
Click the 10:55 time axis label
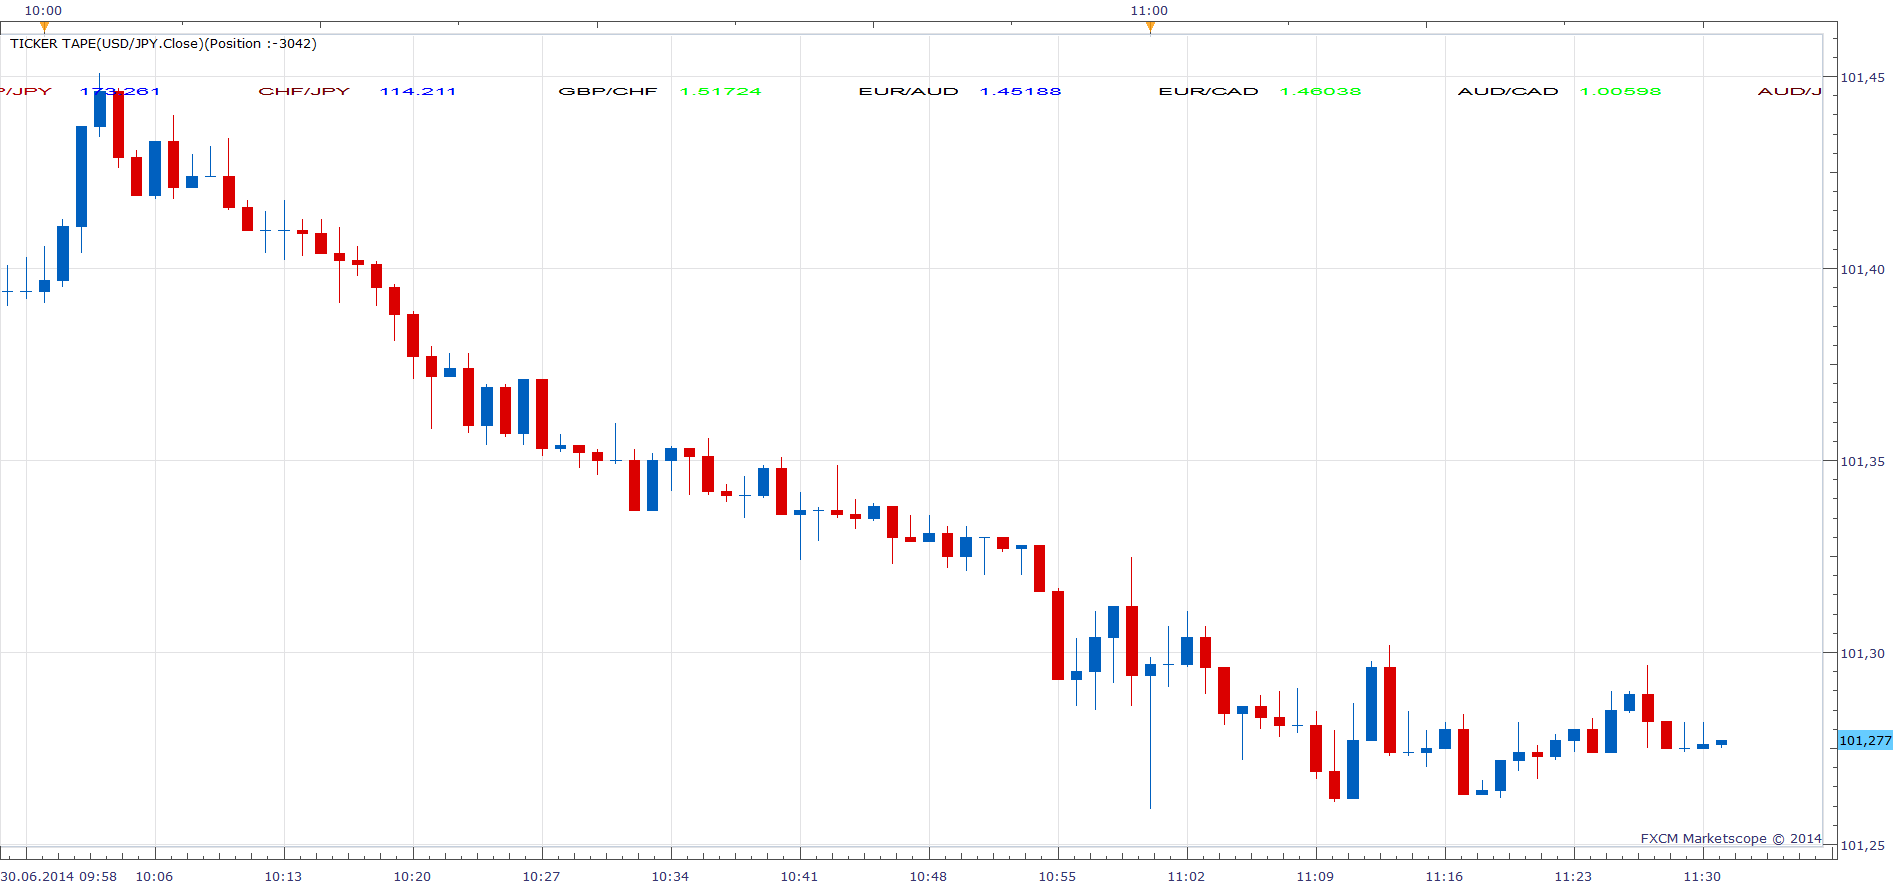1057,877
